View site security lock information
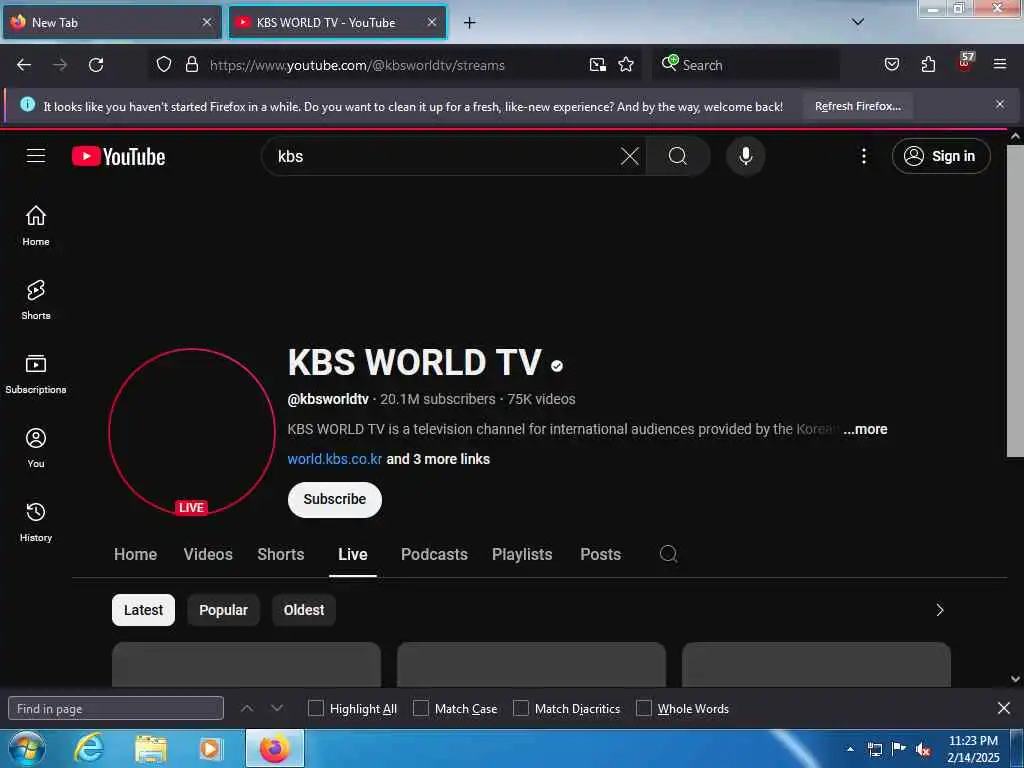 click(191, 65)
